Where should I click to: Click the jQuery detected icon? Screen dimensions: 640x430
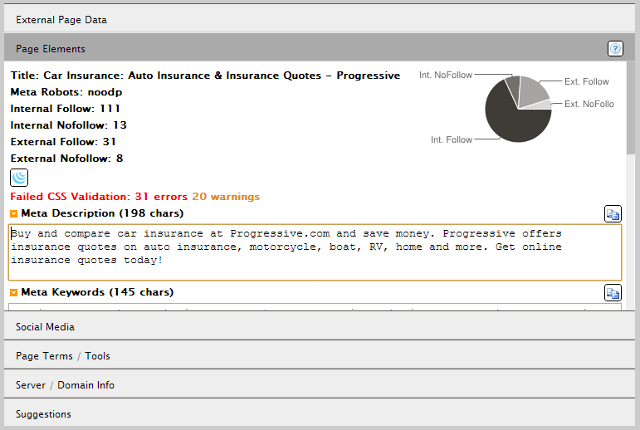(19, 177)
